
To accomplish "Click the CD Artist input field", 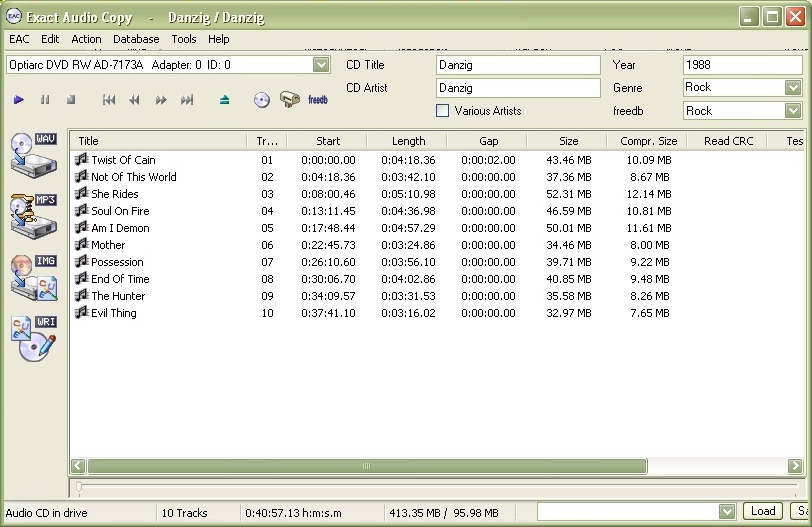I will pos(518,88).
